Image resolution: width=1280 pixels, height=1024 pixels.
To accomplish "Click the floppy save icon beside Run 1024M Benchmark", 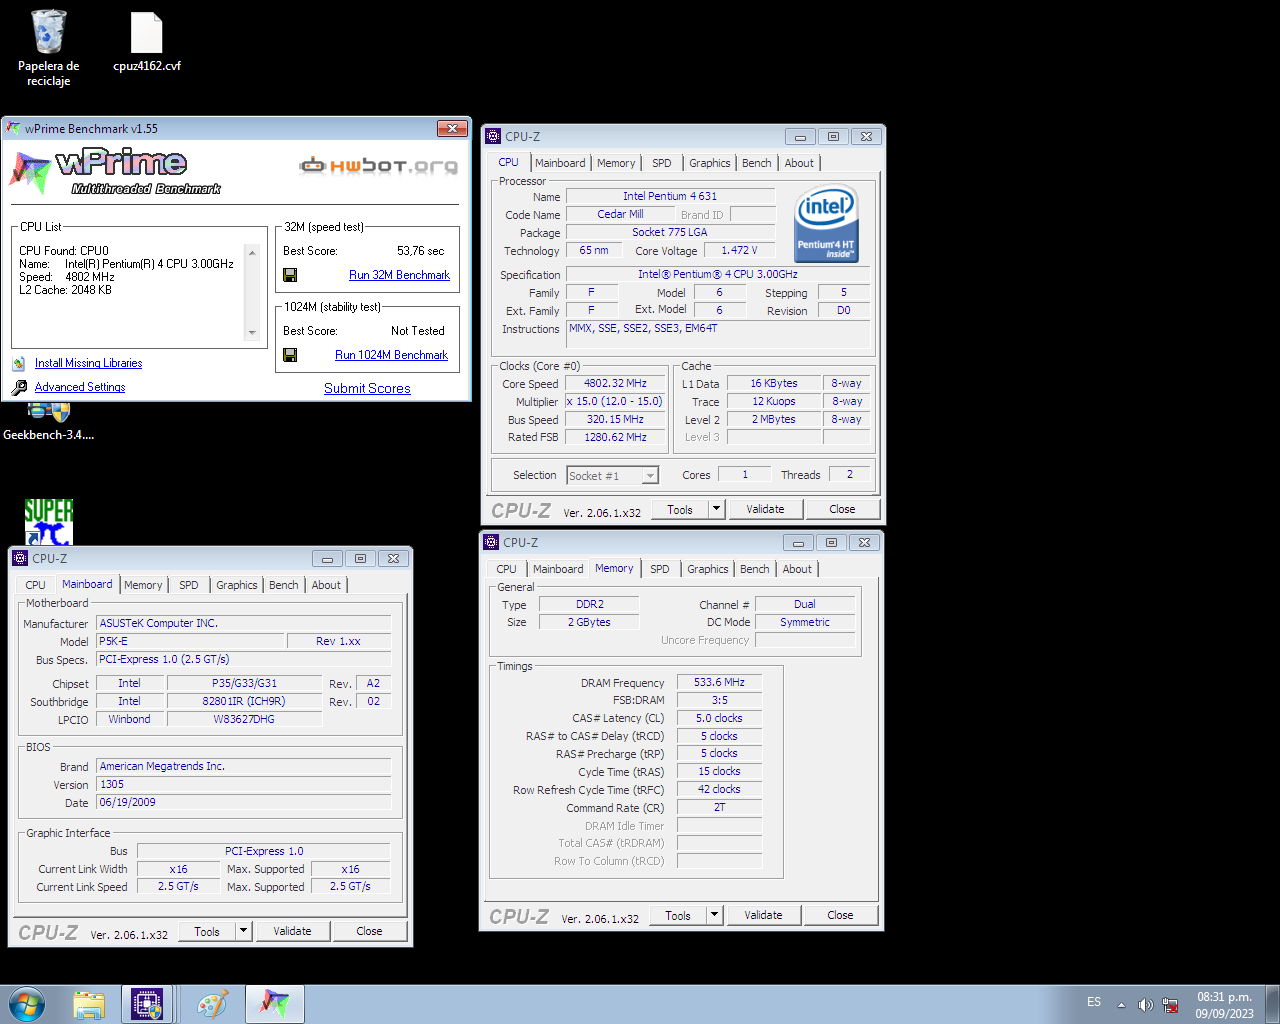I will [x=290, y=355].
